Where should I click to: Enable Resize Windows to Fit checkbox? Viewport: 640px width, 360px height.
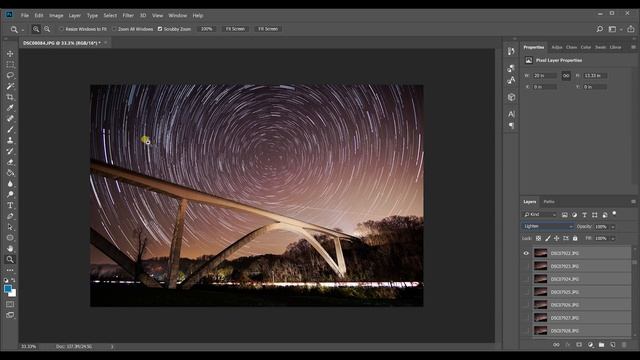click(x=62, y=29)
